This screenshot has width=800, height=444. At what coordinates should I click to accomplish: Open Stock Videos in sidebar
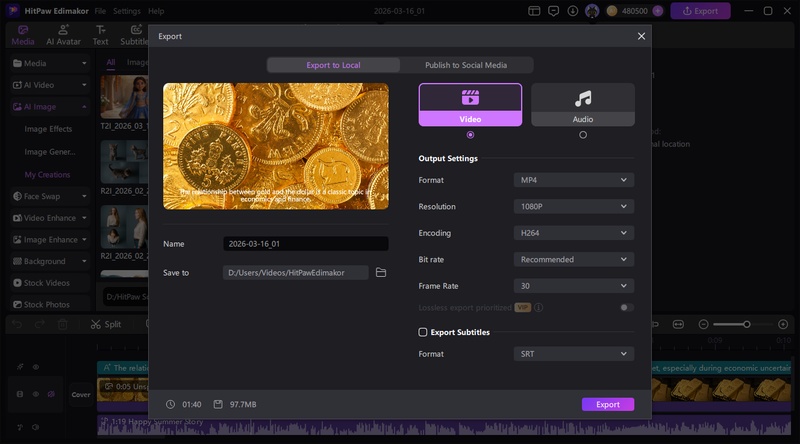tap(50, 283)
